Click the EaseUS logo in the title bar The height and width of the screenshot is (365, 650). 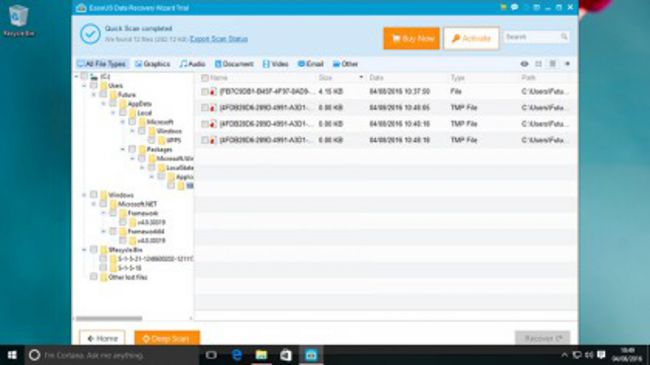[x=81, y=8]
